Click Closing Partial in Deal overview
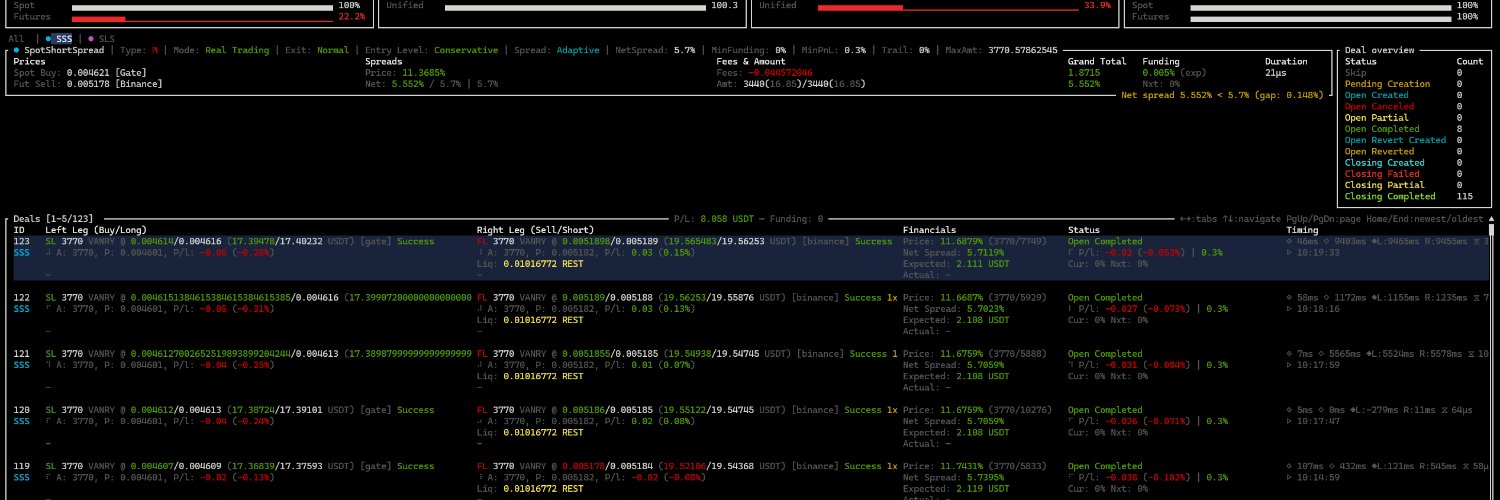The height and width of the screenshot is (500, 1500). pos(1386,185)
